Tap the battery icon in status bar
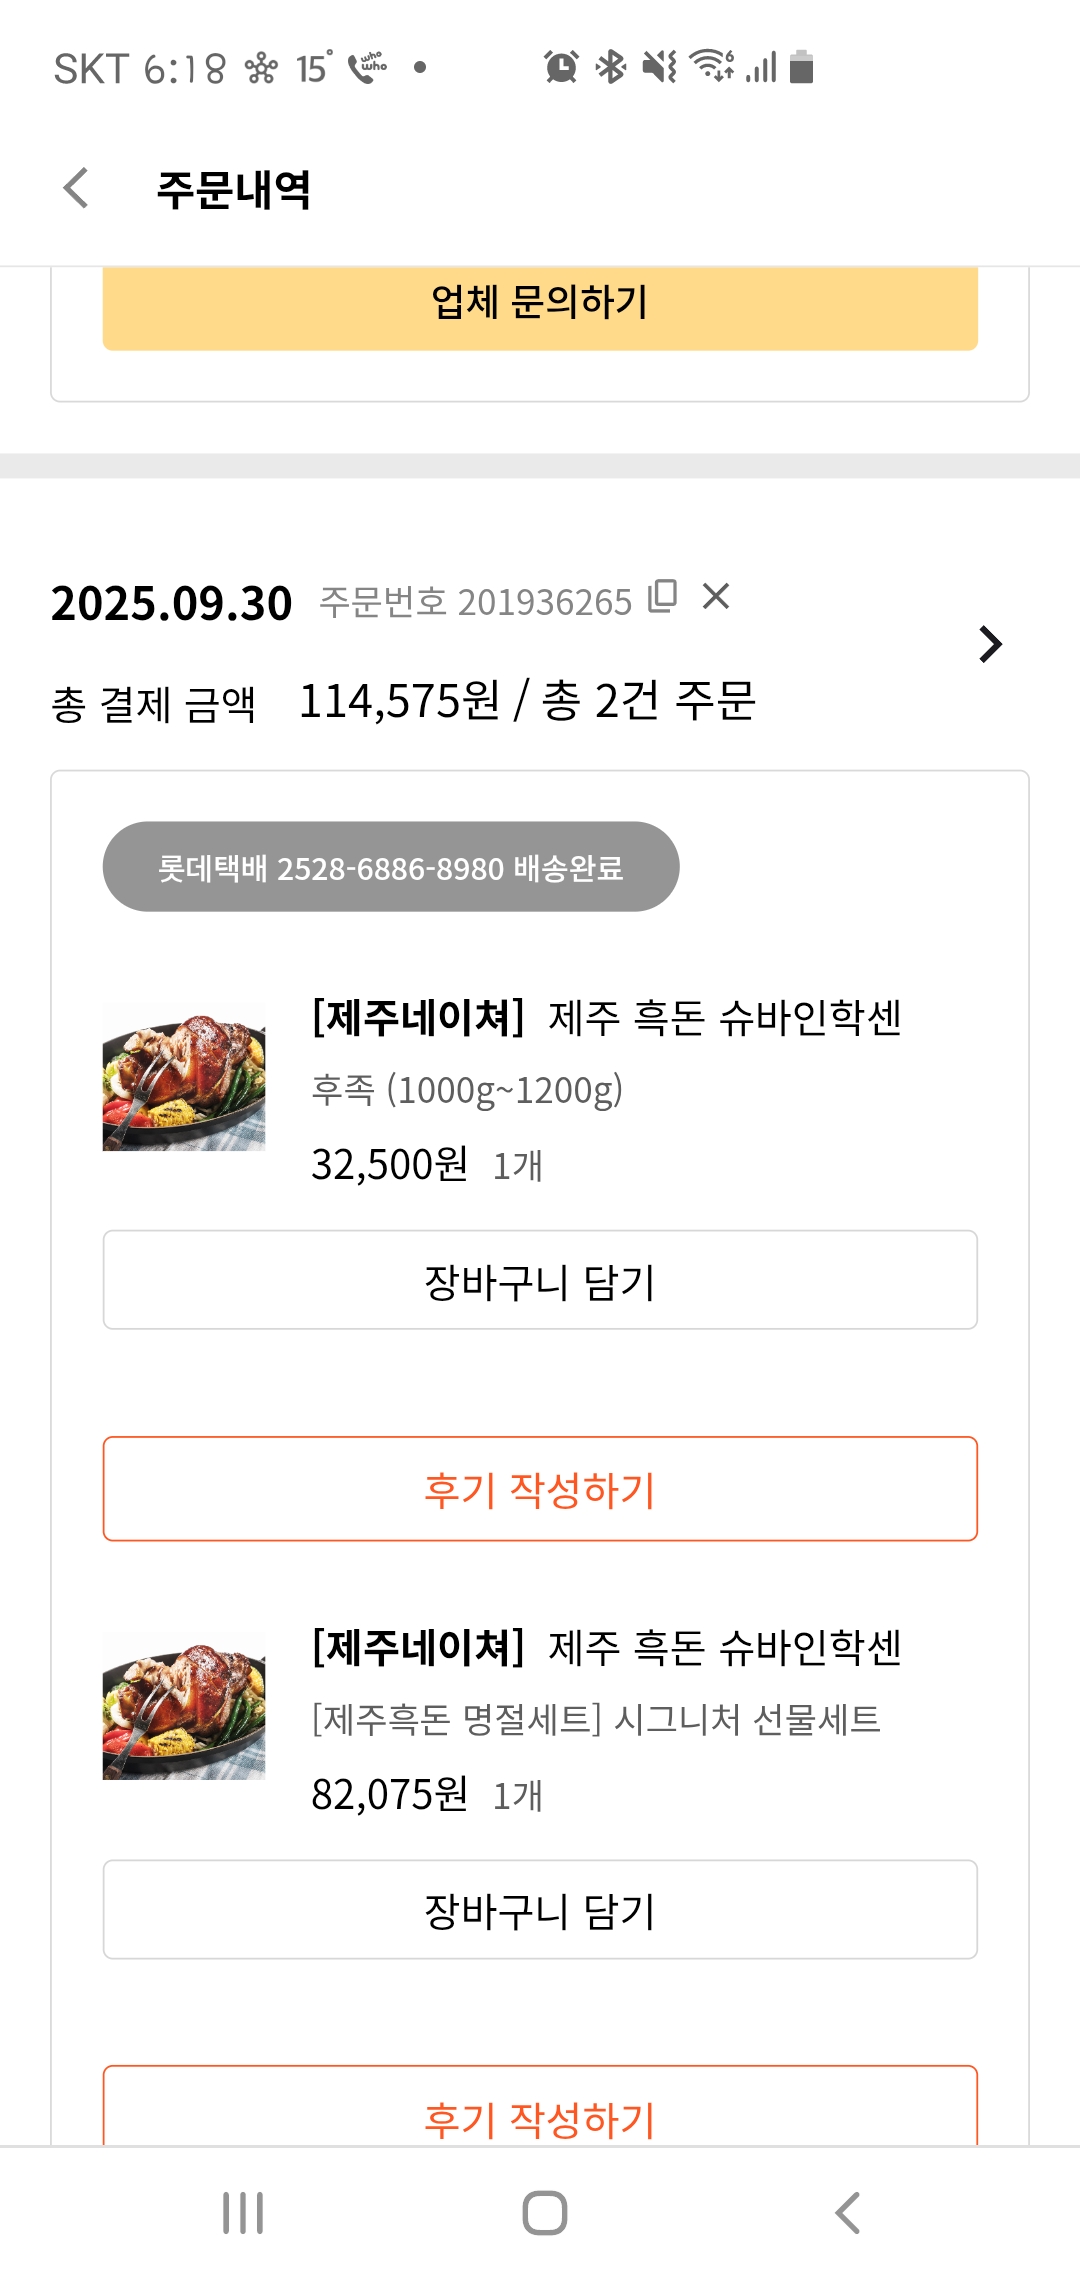Viewport: 1080px width, 2280px height. [801, 67]
